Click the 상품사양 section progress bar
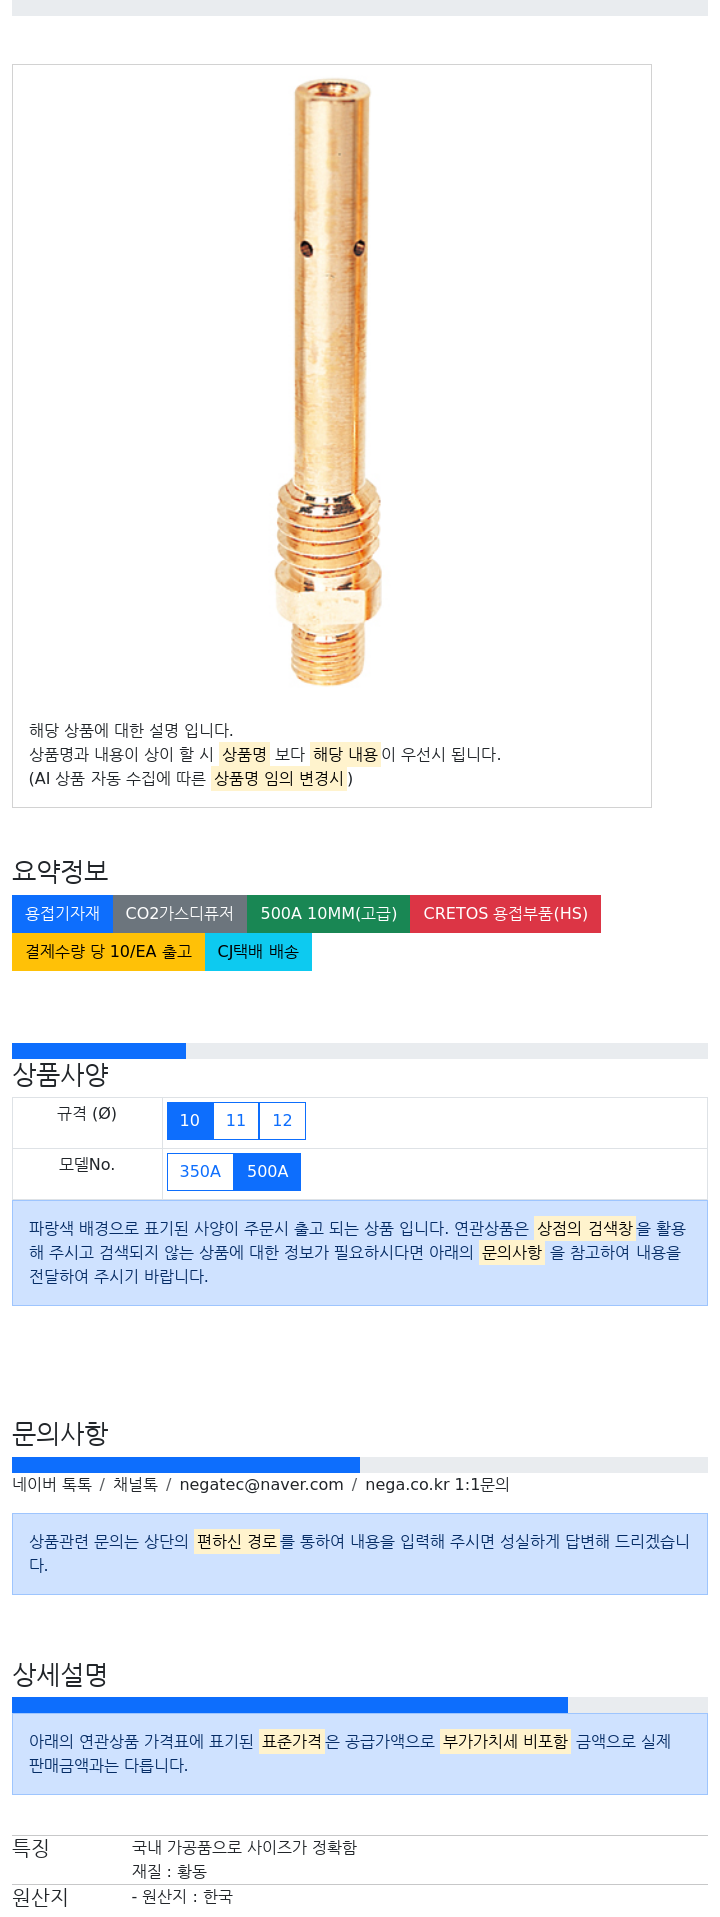 [x=360, y=1051]
